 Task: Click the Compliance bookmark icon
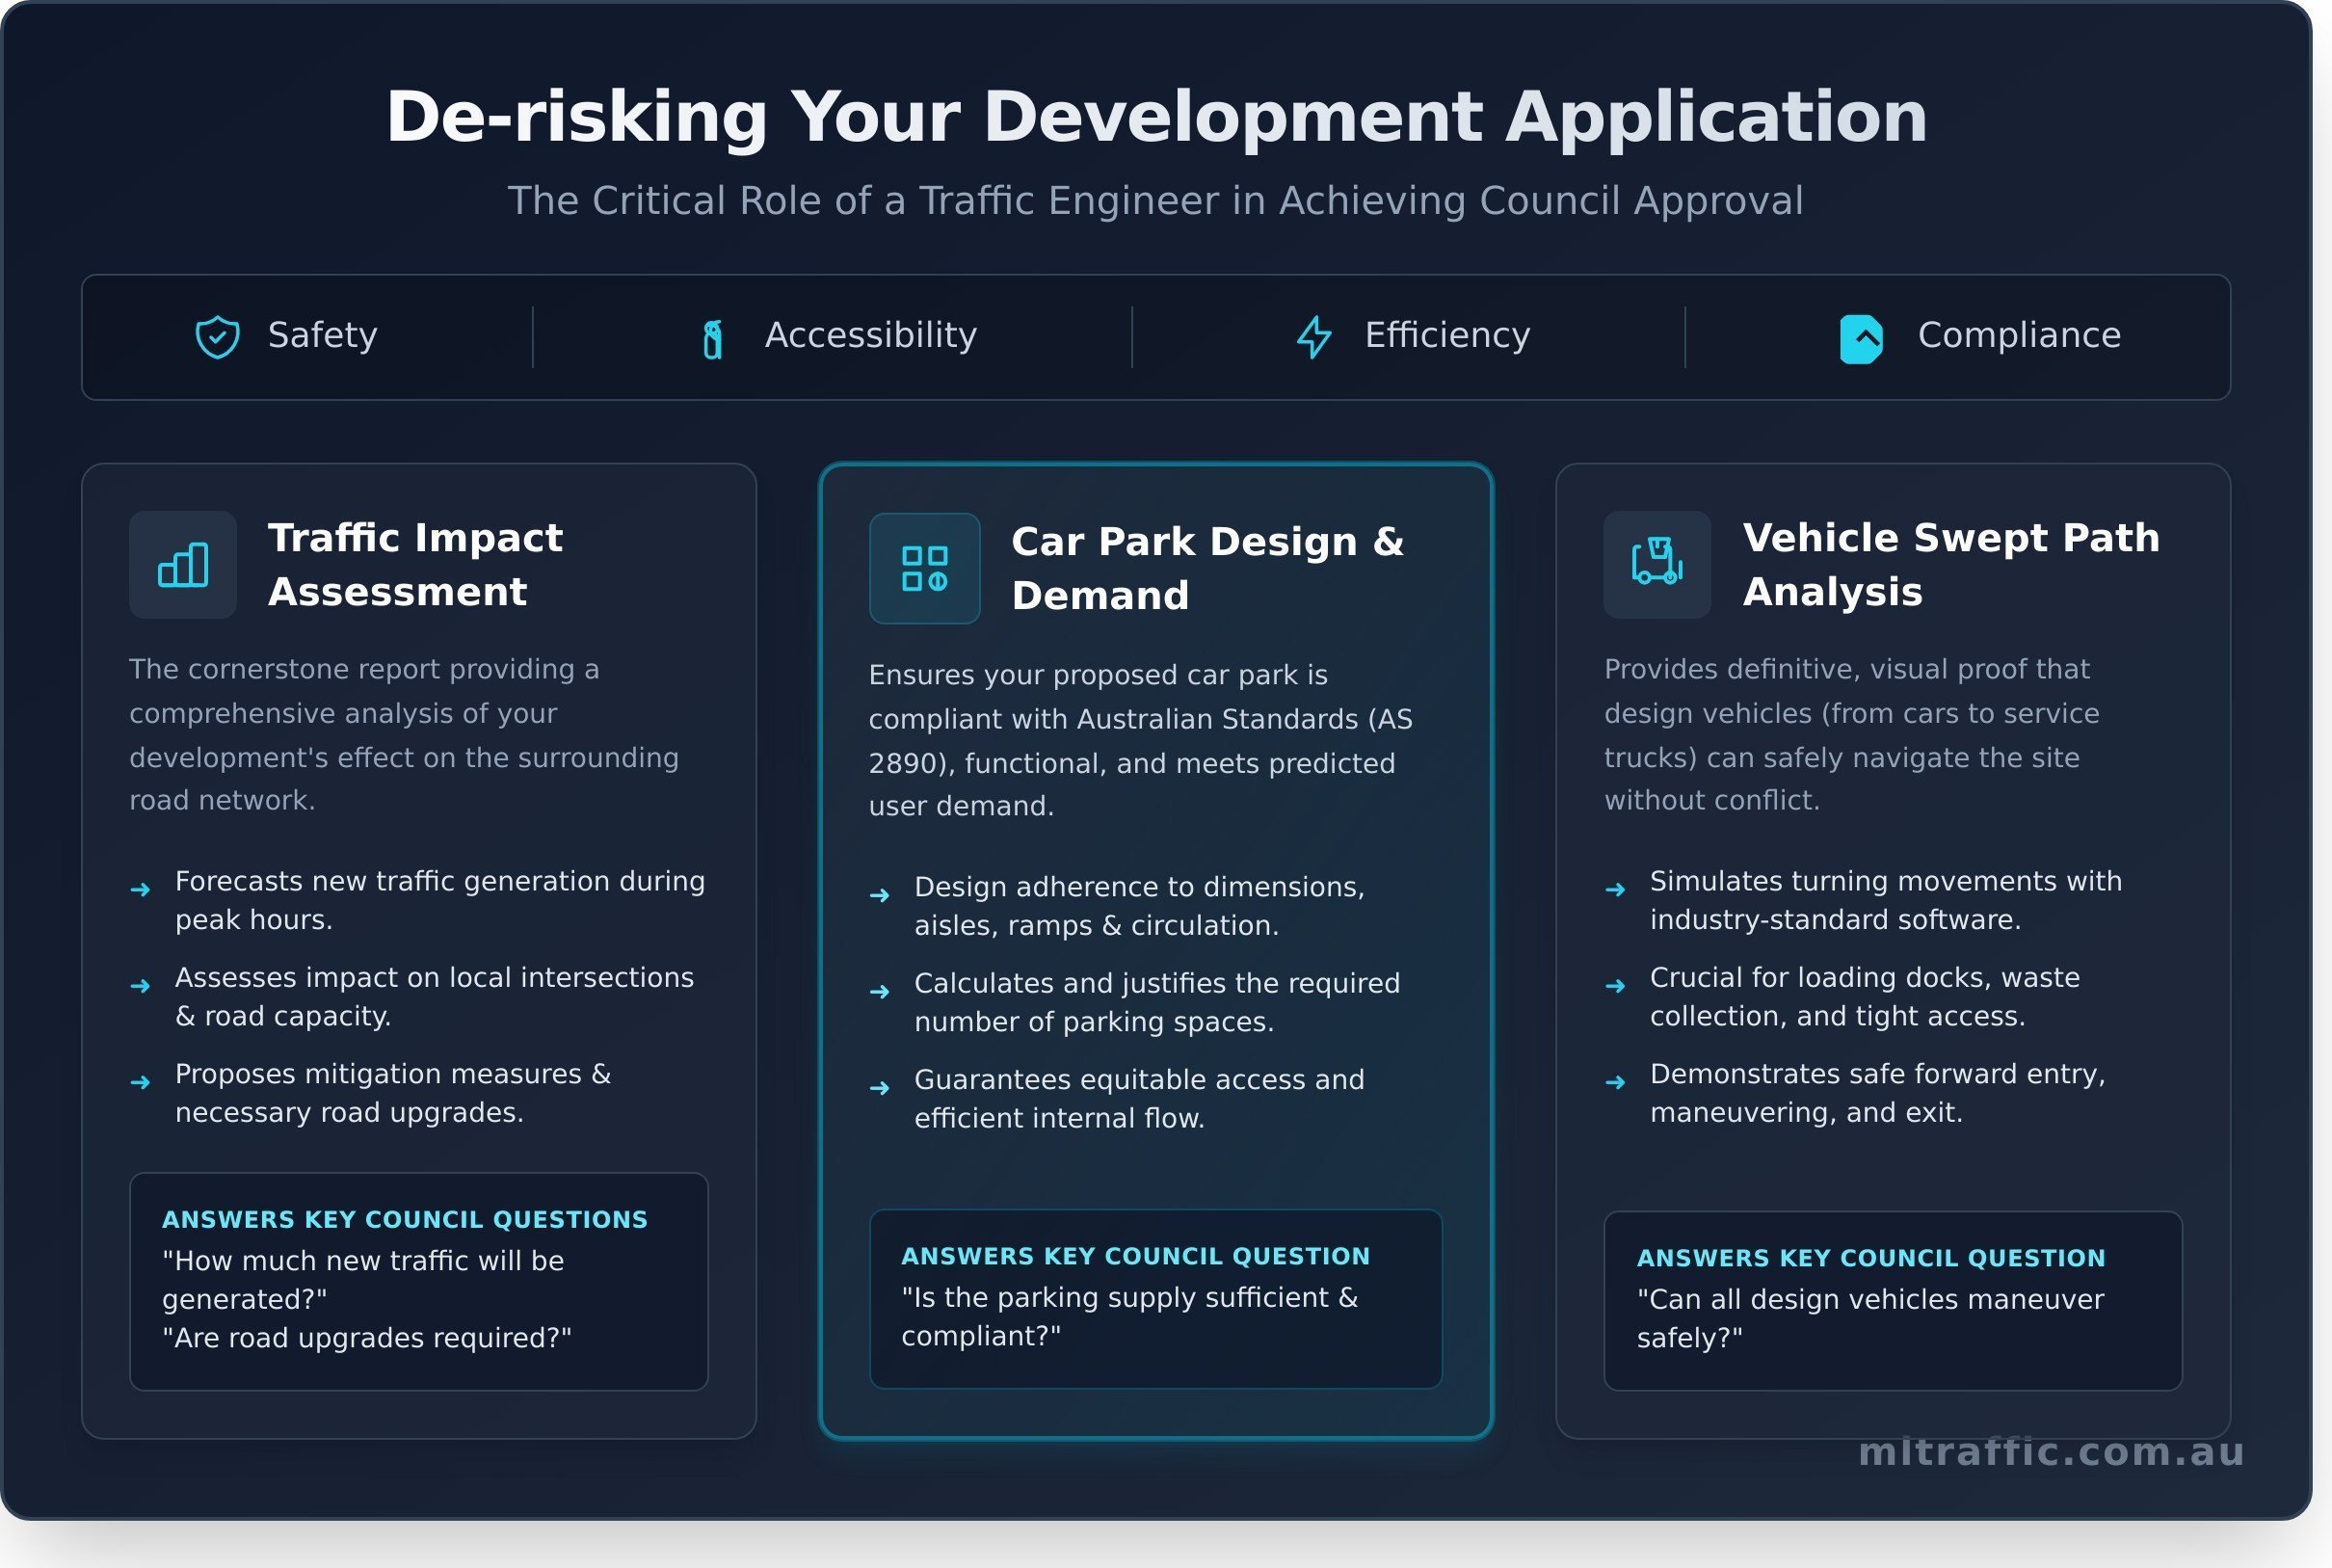click(x=1861, y=337)
